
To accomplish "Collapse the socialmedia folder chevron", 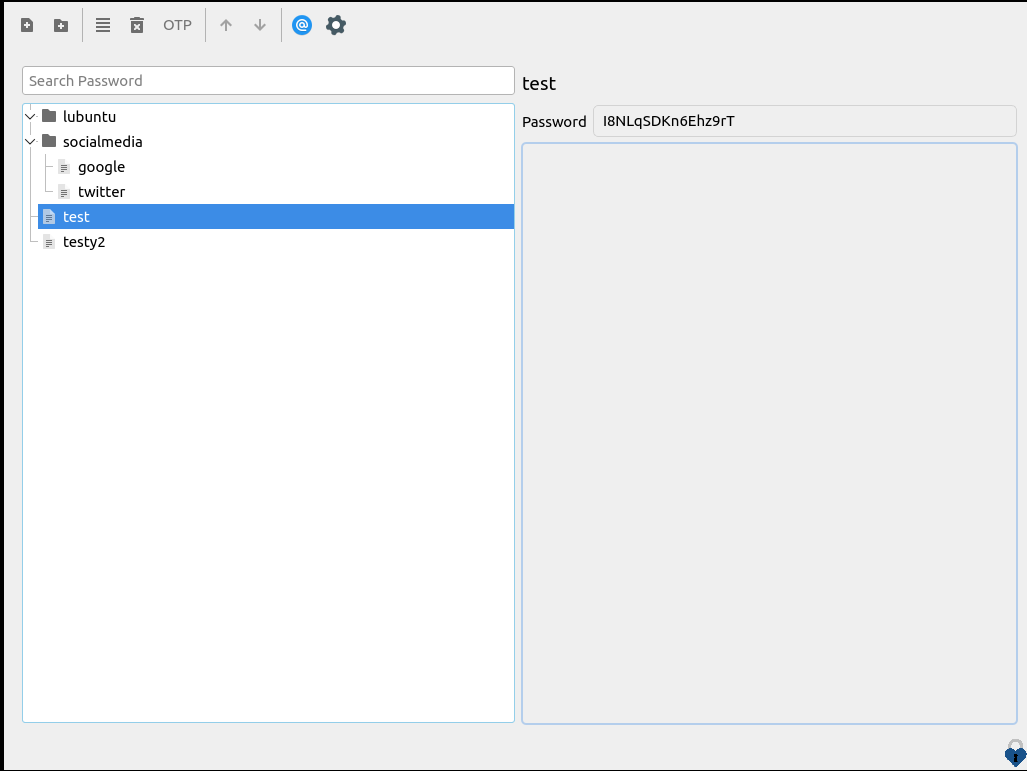I will point(30,142).
